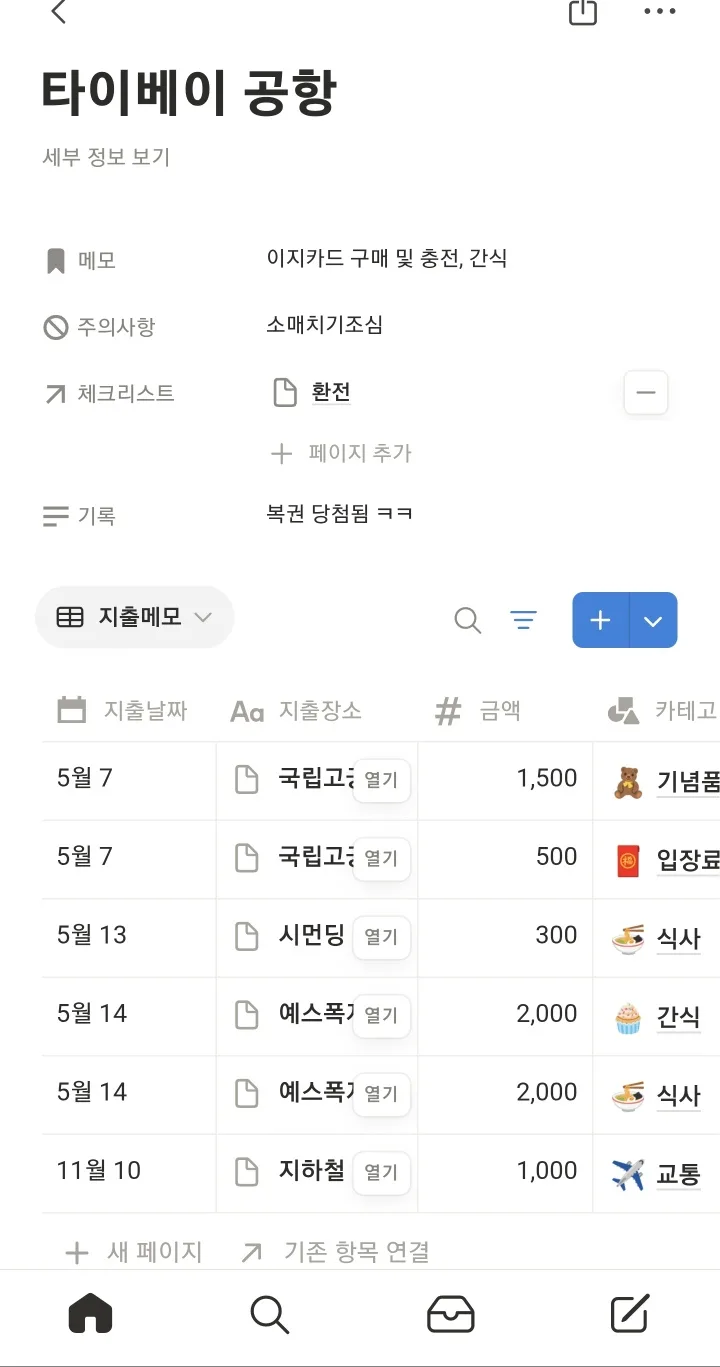Tap 페이지 추가 to add a page
This screenshot has width=720, height=1367.
(342, 453)
